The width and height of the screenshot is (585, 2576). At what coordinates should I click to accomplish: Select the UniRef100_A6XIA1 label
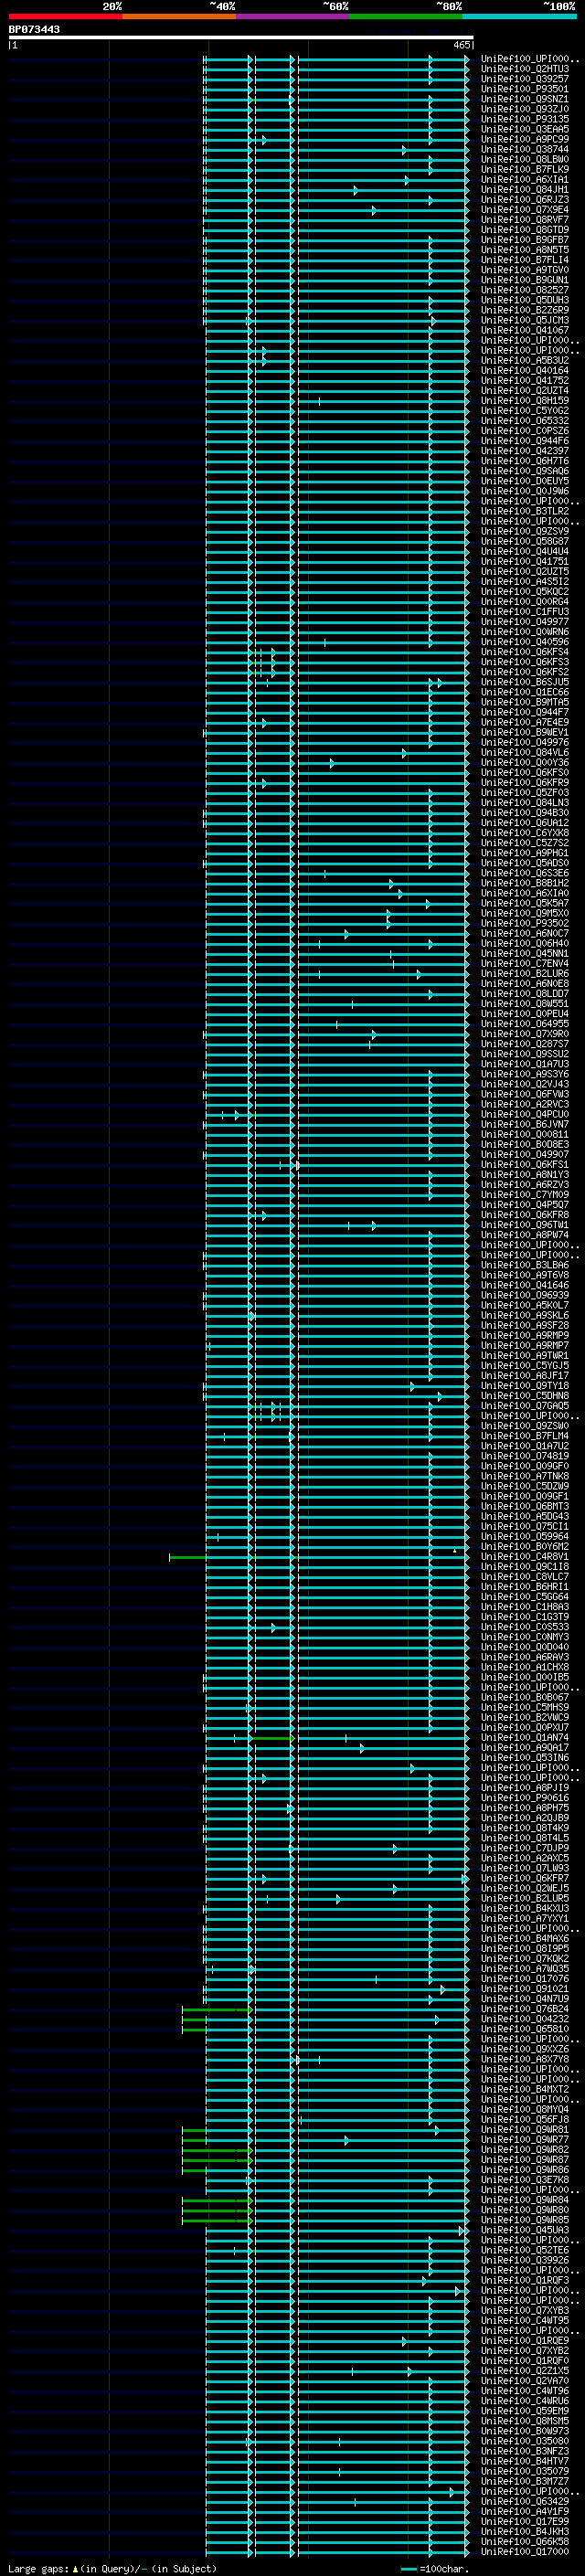pyautogui.click(x=525, y=180)
